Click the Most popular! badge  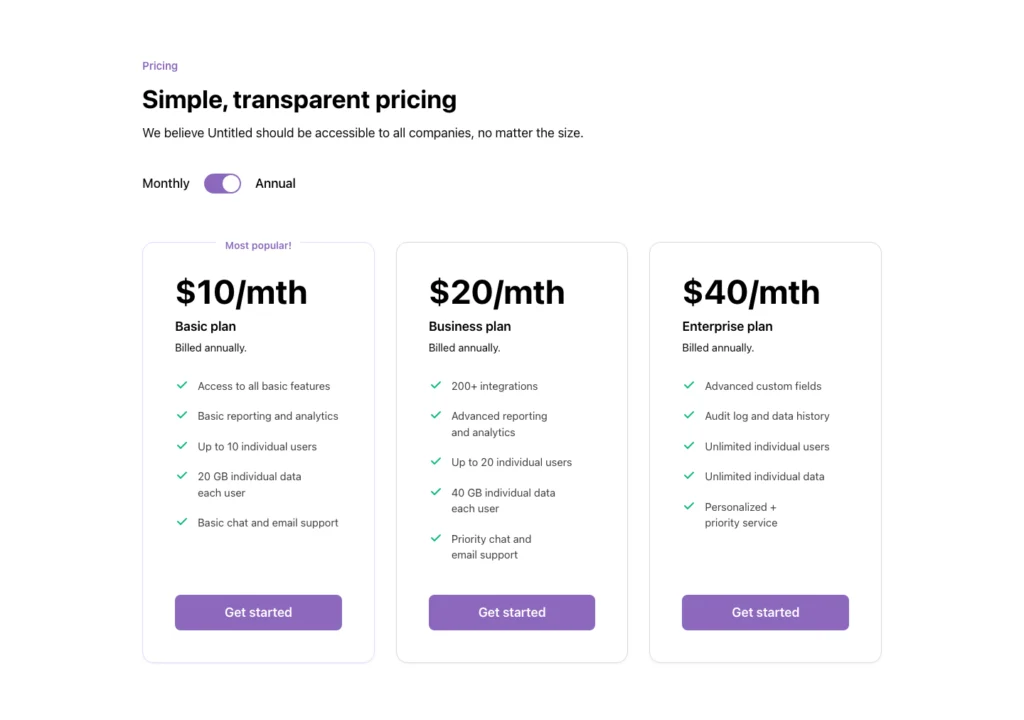[256, 245]
